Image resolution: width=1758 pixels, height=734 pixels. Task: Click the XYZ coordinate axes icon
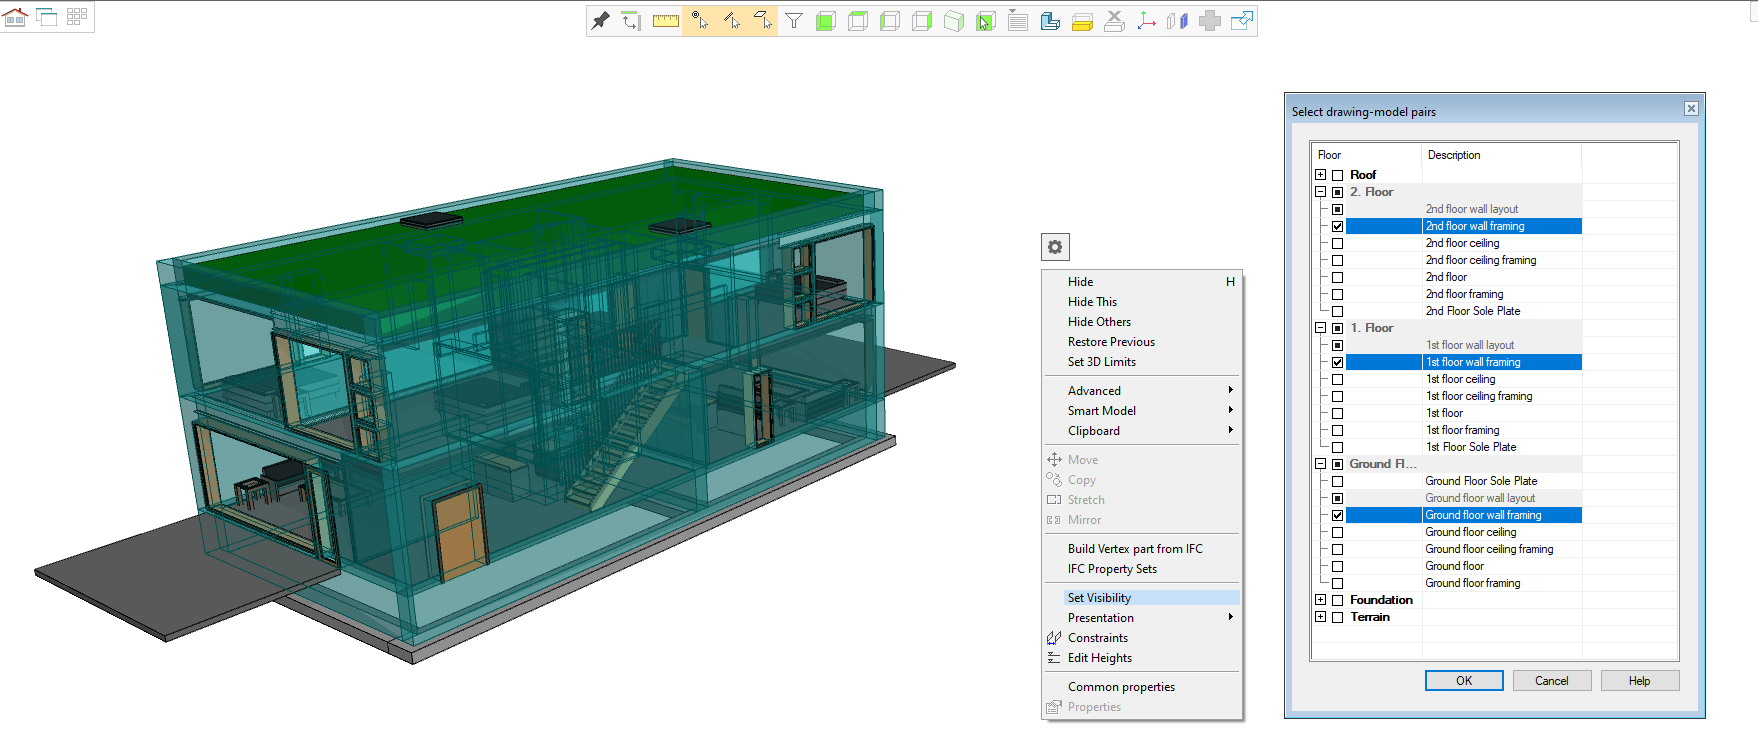(x=1146, y=21)
